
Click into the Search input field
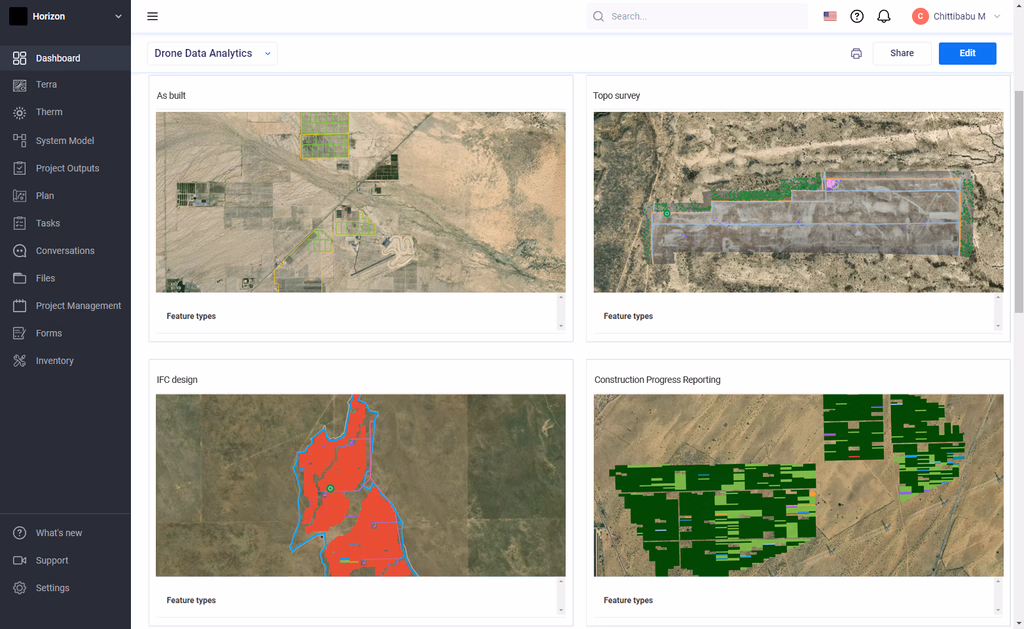(697, 16)
